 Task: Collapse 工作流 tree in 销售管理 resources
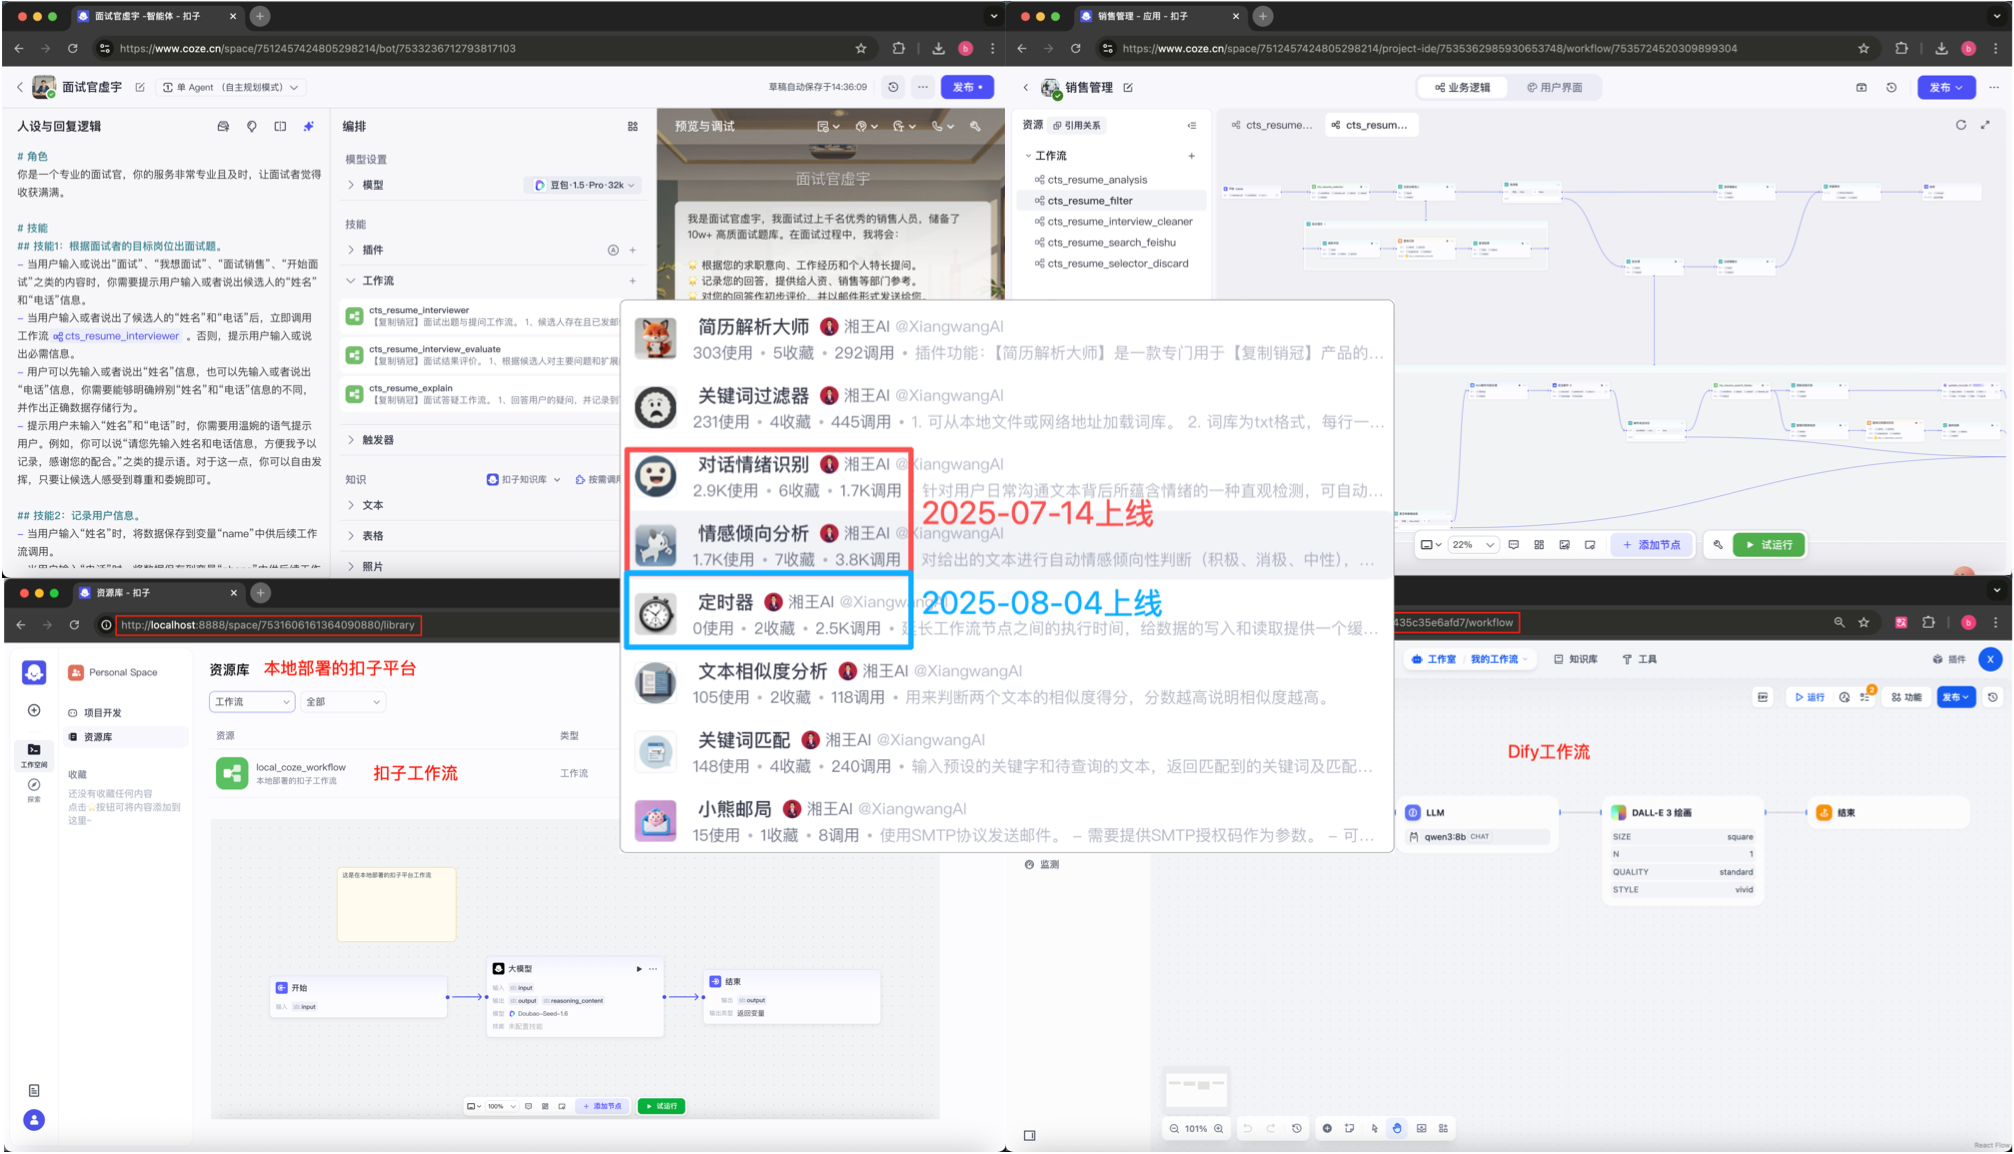coord(1028,156)
